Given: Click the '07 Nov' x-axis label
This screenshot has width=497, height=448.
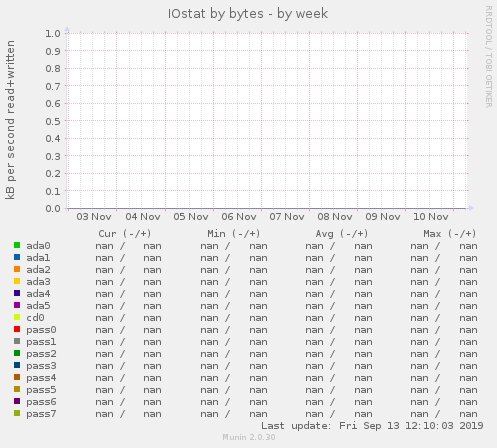Looking at the screenshot, I should coord(287,217).
